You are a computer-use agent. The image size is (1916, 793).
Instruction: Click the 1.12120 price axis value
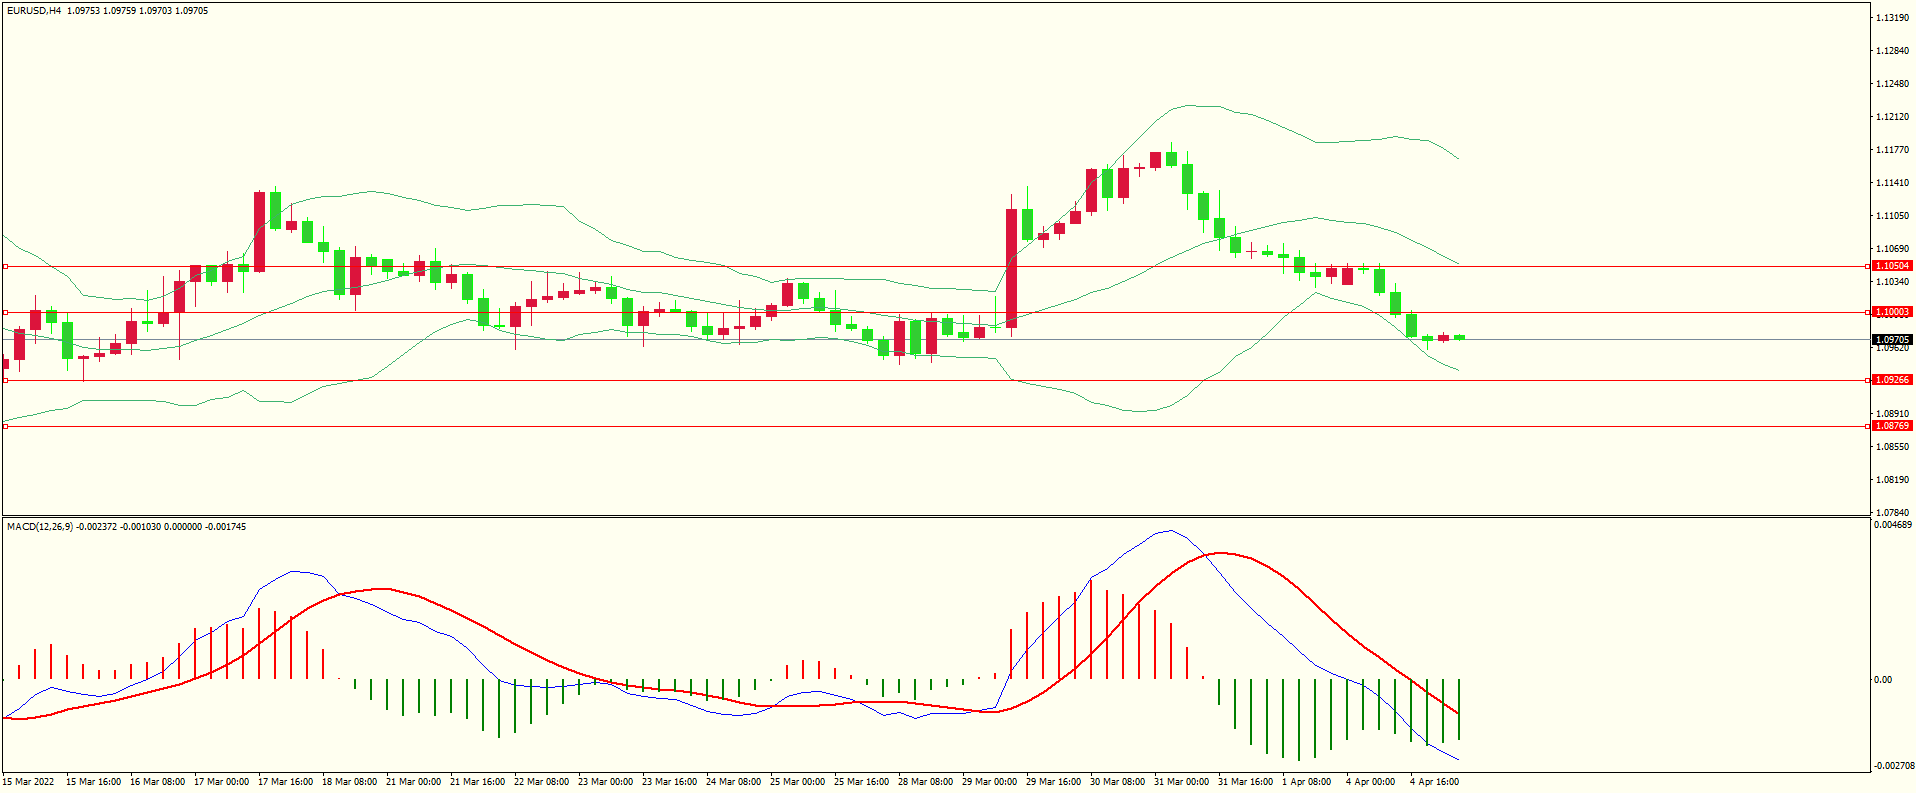1892,117
